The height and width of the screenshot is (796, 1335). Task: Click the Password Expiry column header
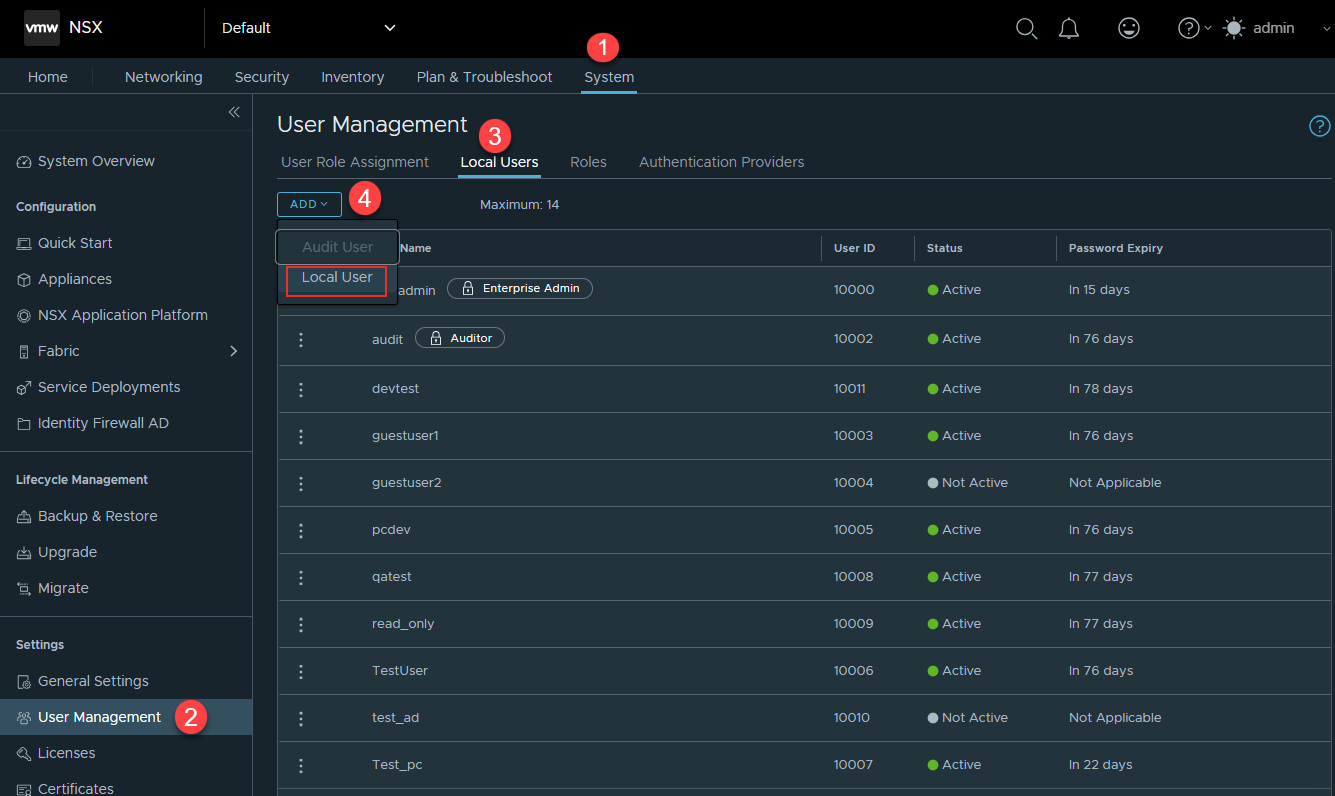(1115, 248)
